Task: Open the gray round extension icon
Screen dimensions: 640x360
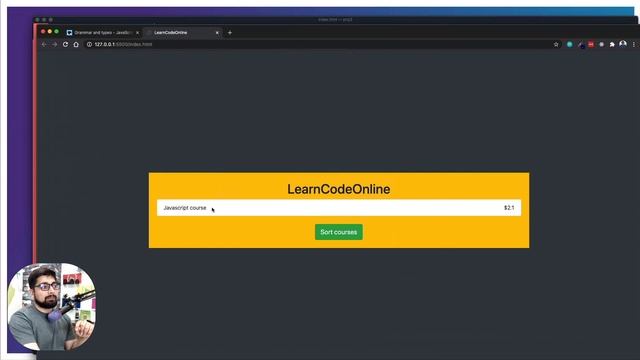Action: click(602, 44)
